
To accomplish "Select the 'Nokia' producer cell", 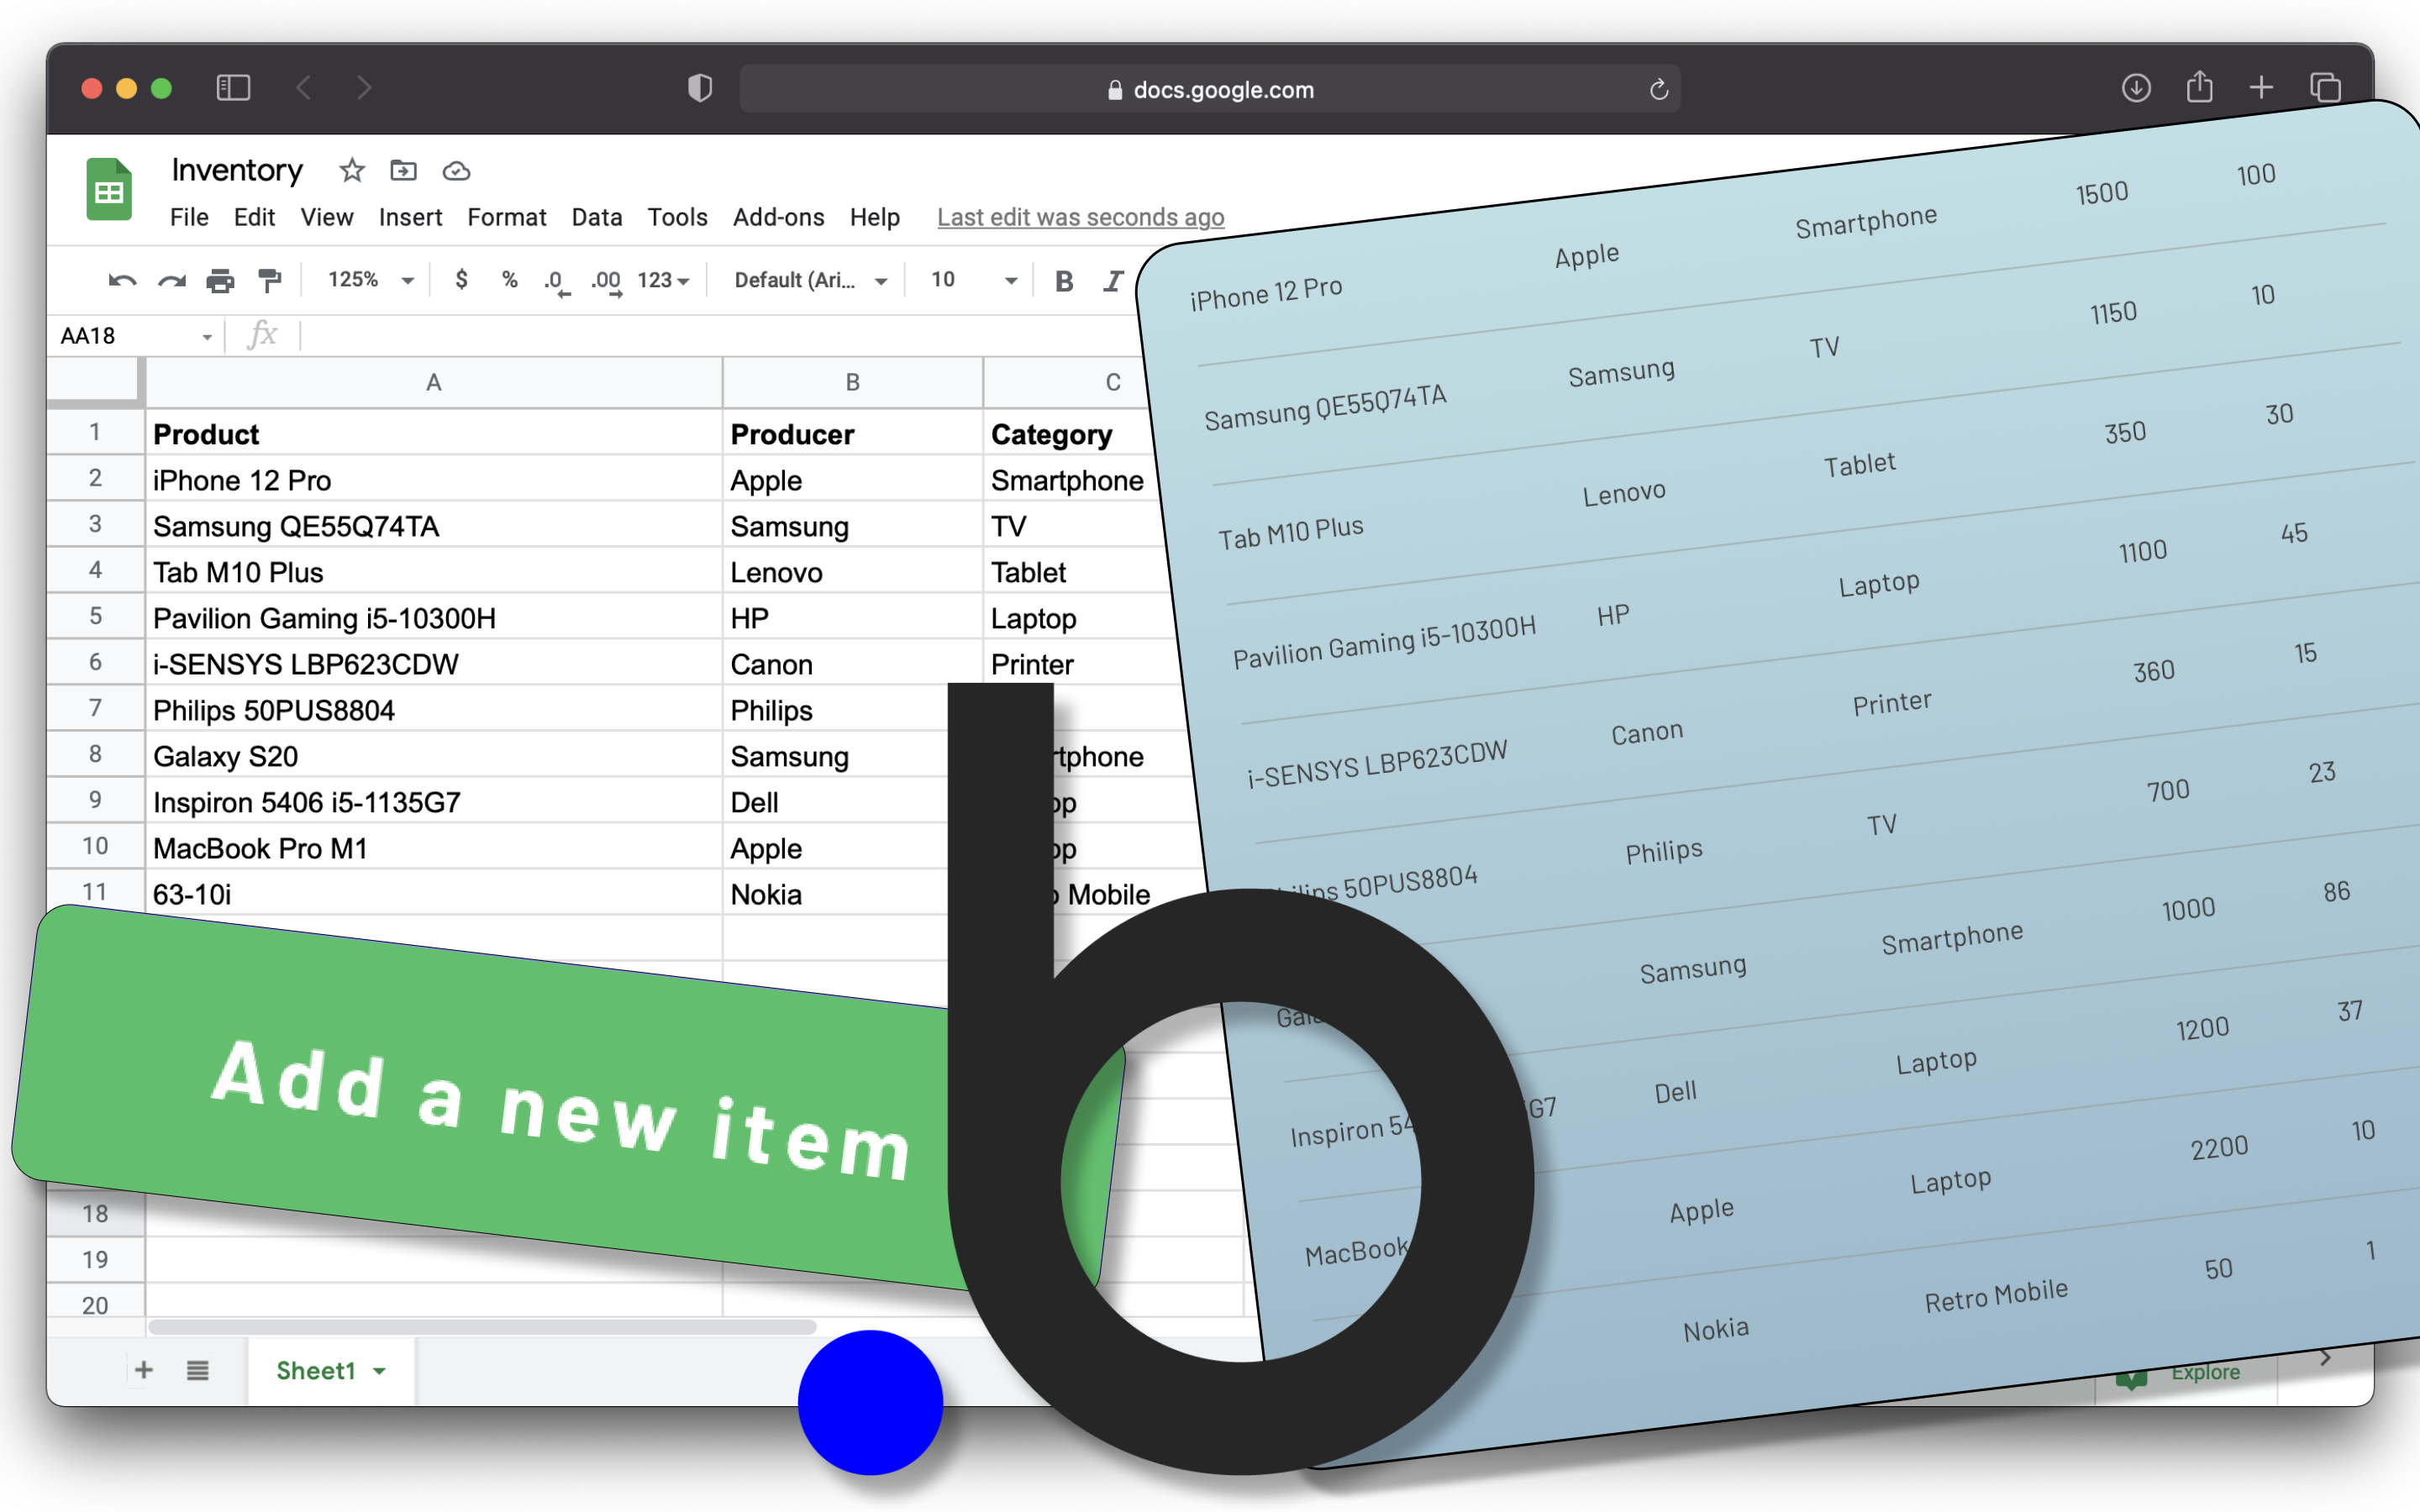I will (836, 894).
